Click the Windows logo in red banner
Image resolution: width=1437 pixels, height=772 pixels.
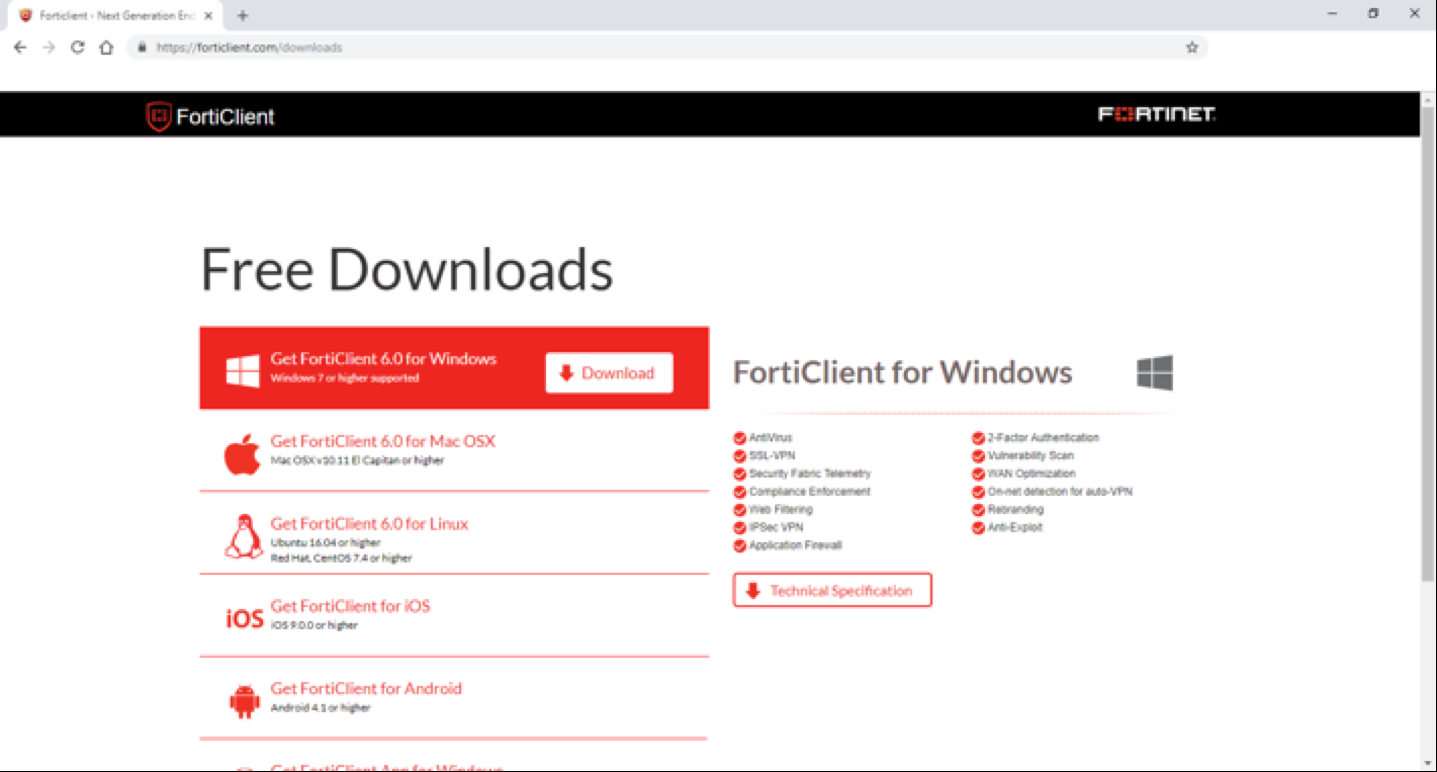pos(243,371)
